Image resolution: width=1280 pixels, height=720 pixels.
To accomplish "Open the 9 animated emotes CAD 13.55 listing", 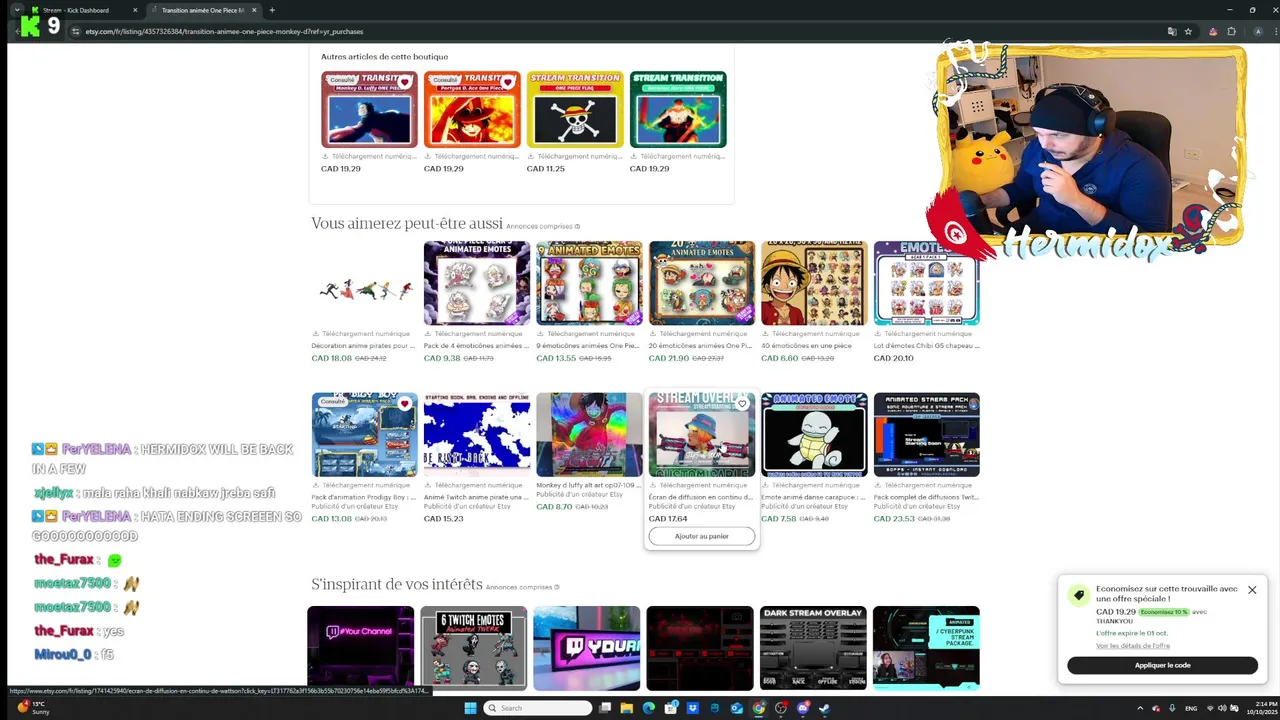I will point(589,283).
